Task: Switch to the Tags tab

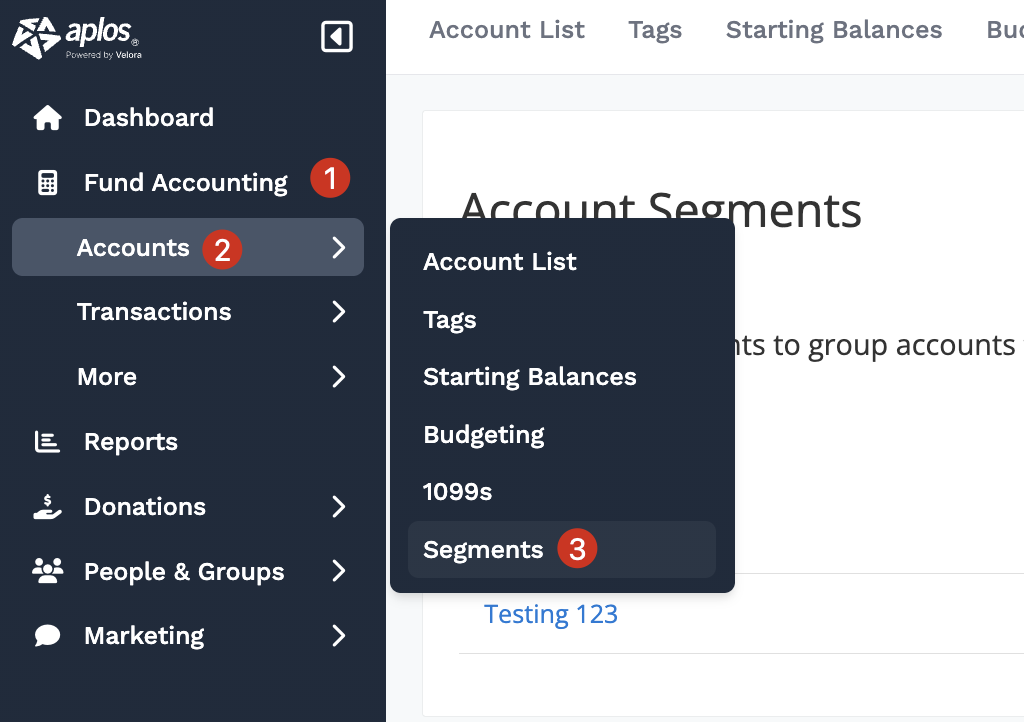Action: click(x=655, y=30)
